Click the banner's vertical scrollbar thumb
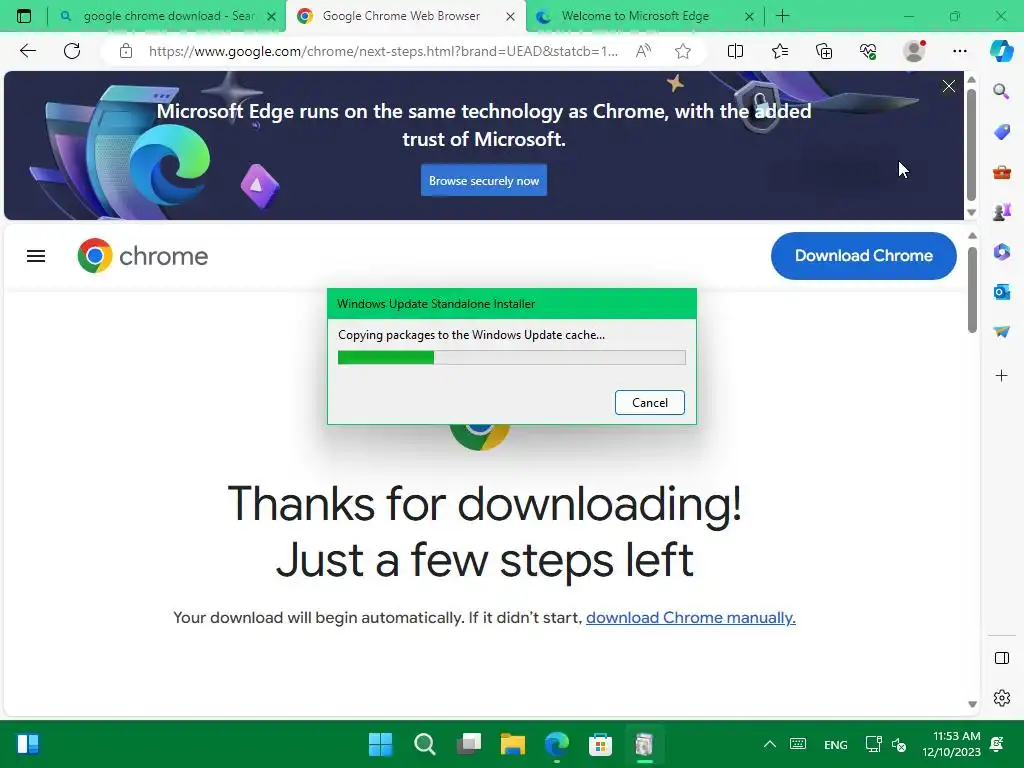 click(x=971, y=145)
